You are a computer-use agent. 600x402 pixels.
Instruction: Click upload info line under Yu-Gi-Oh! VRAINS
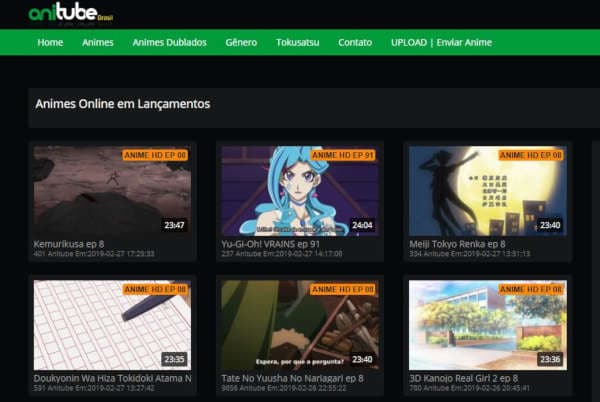[x=282, y=254]
